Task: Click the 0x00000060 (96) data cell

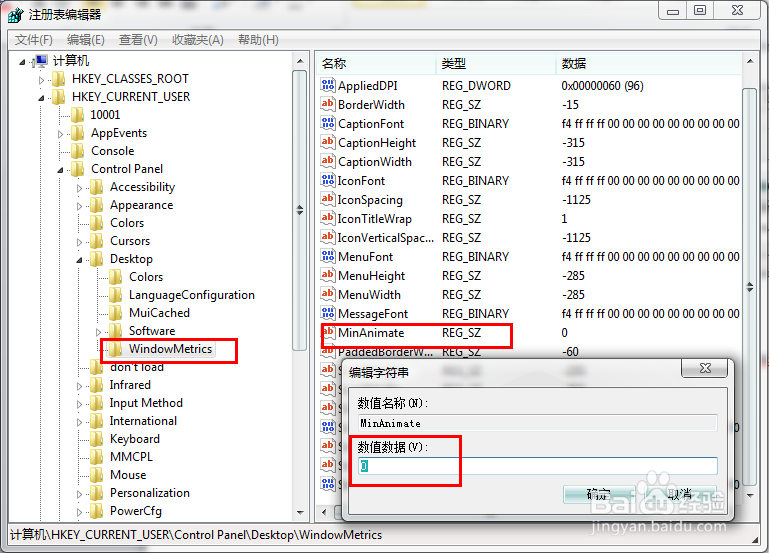Action: [602, 85]
